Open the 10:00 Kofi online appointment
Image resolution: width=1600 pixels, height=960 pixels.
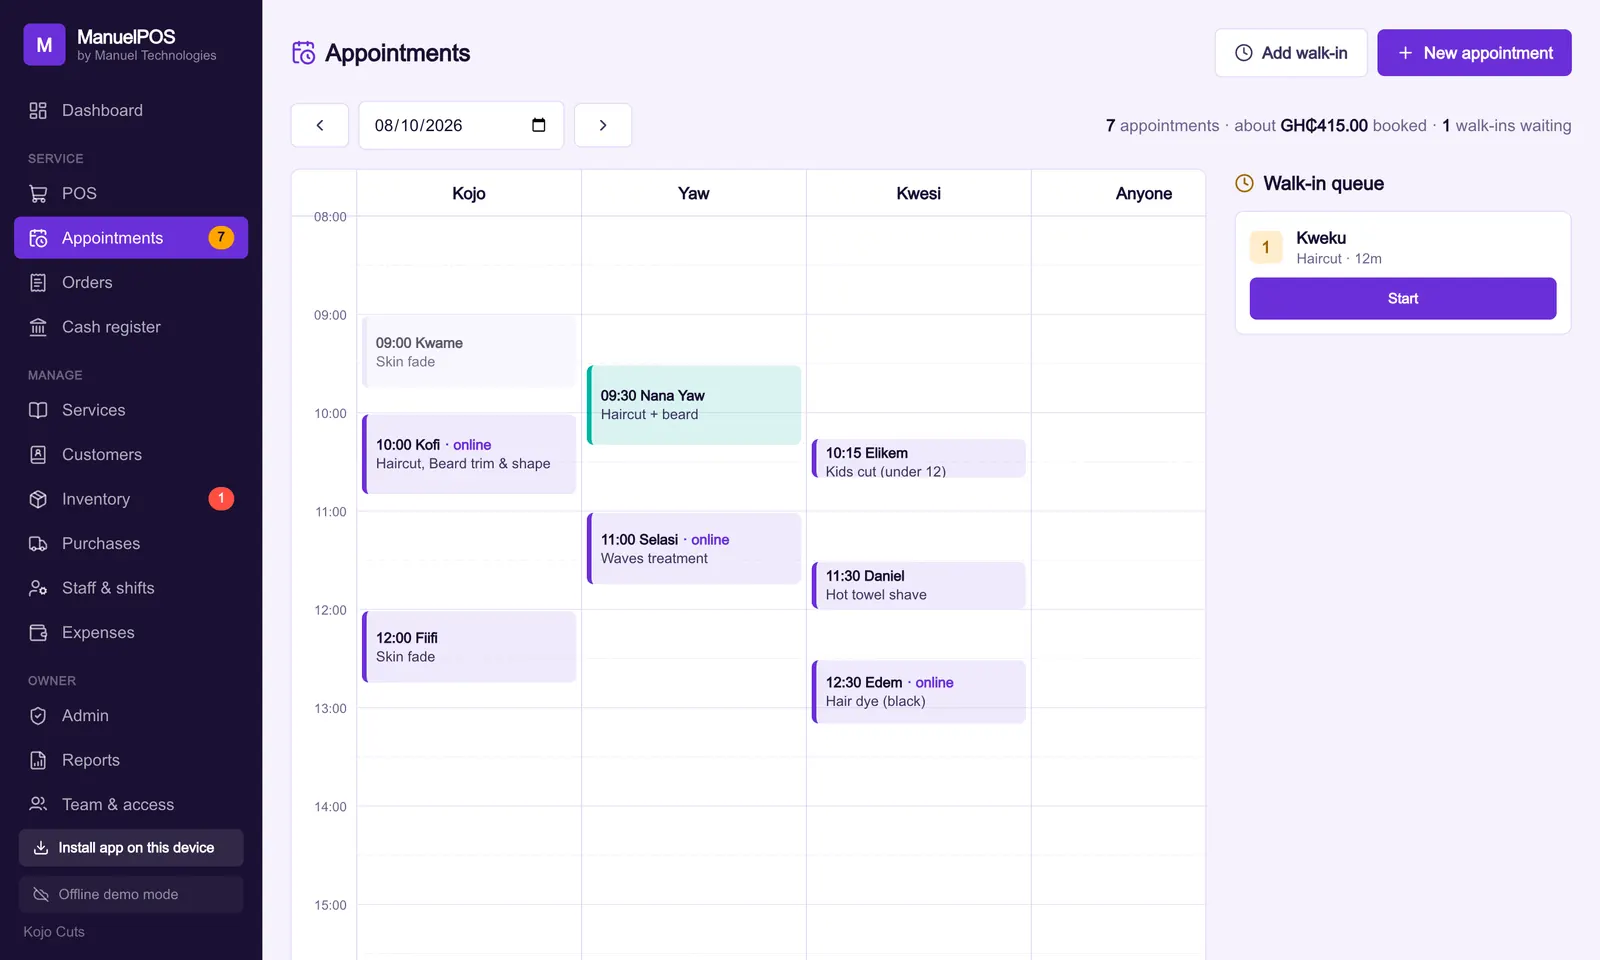click(469, 454)
